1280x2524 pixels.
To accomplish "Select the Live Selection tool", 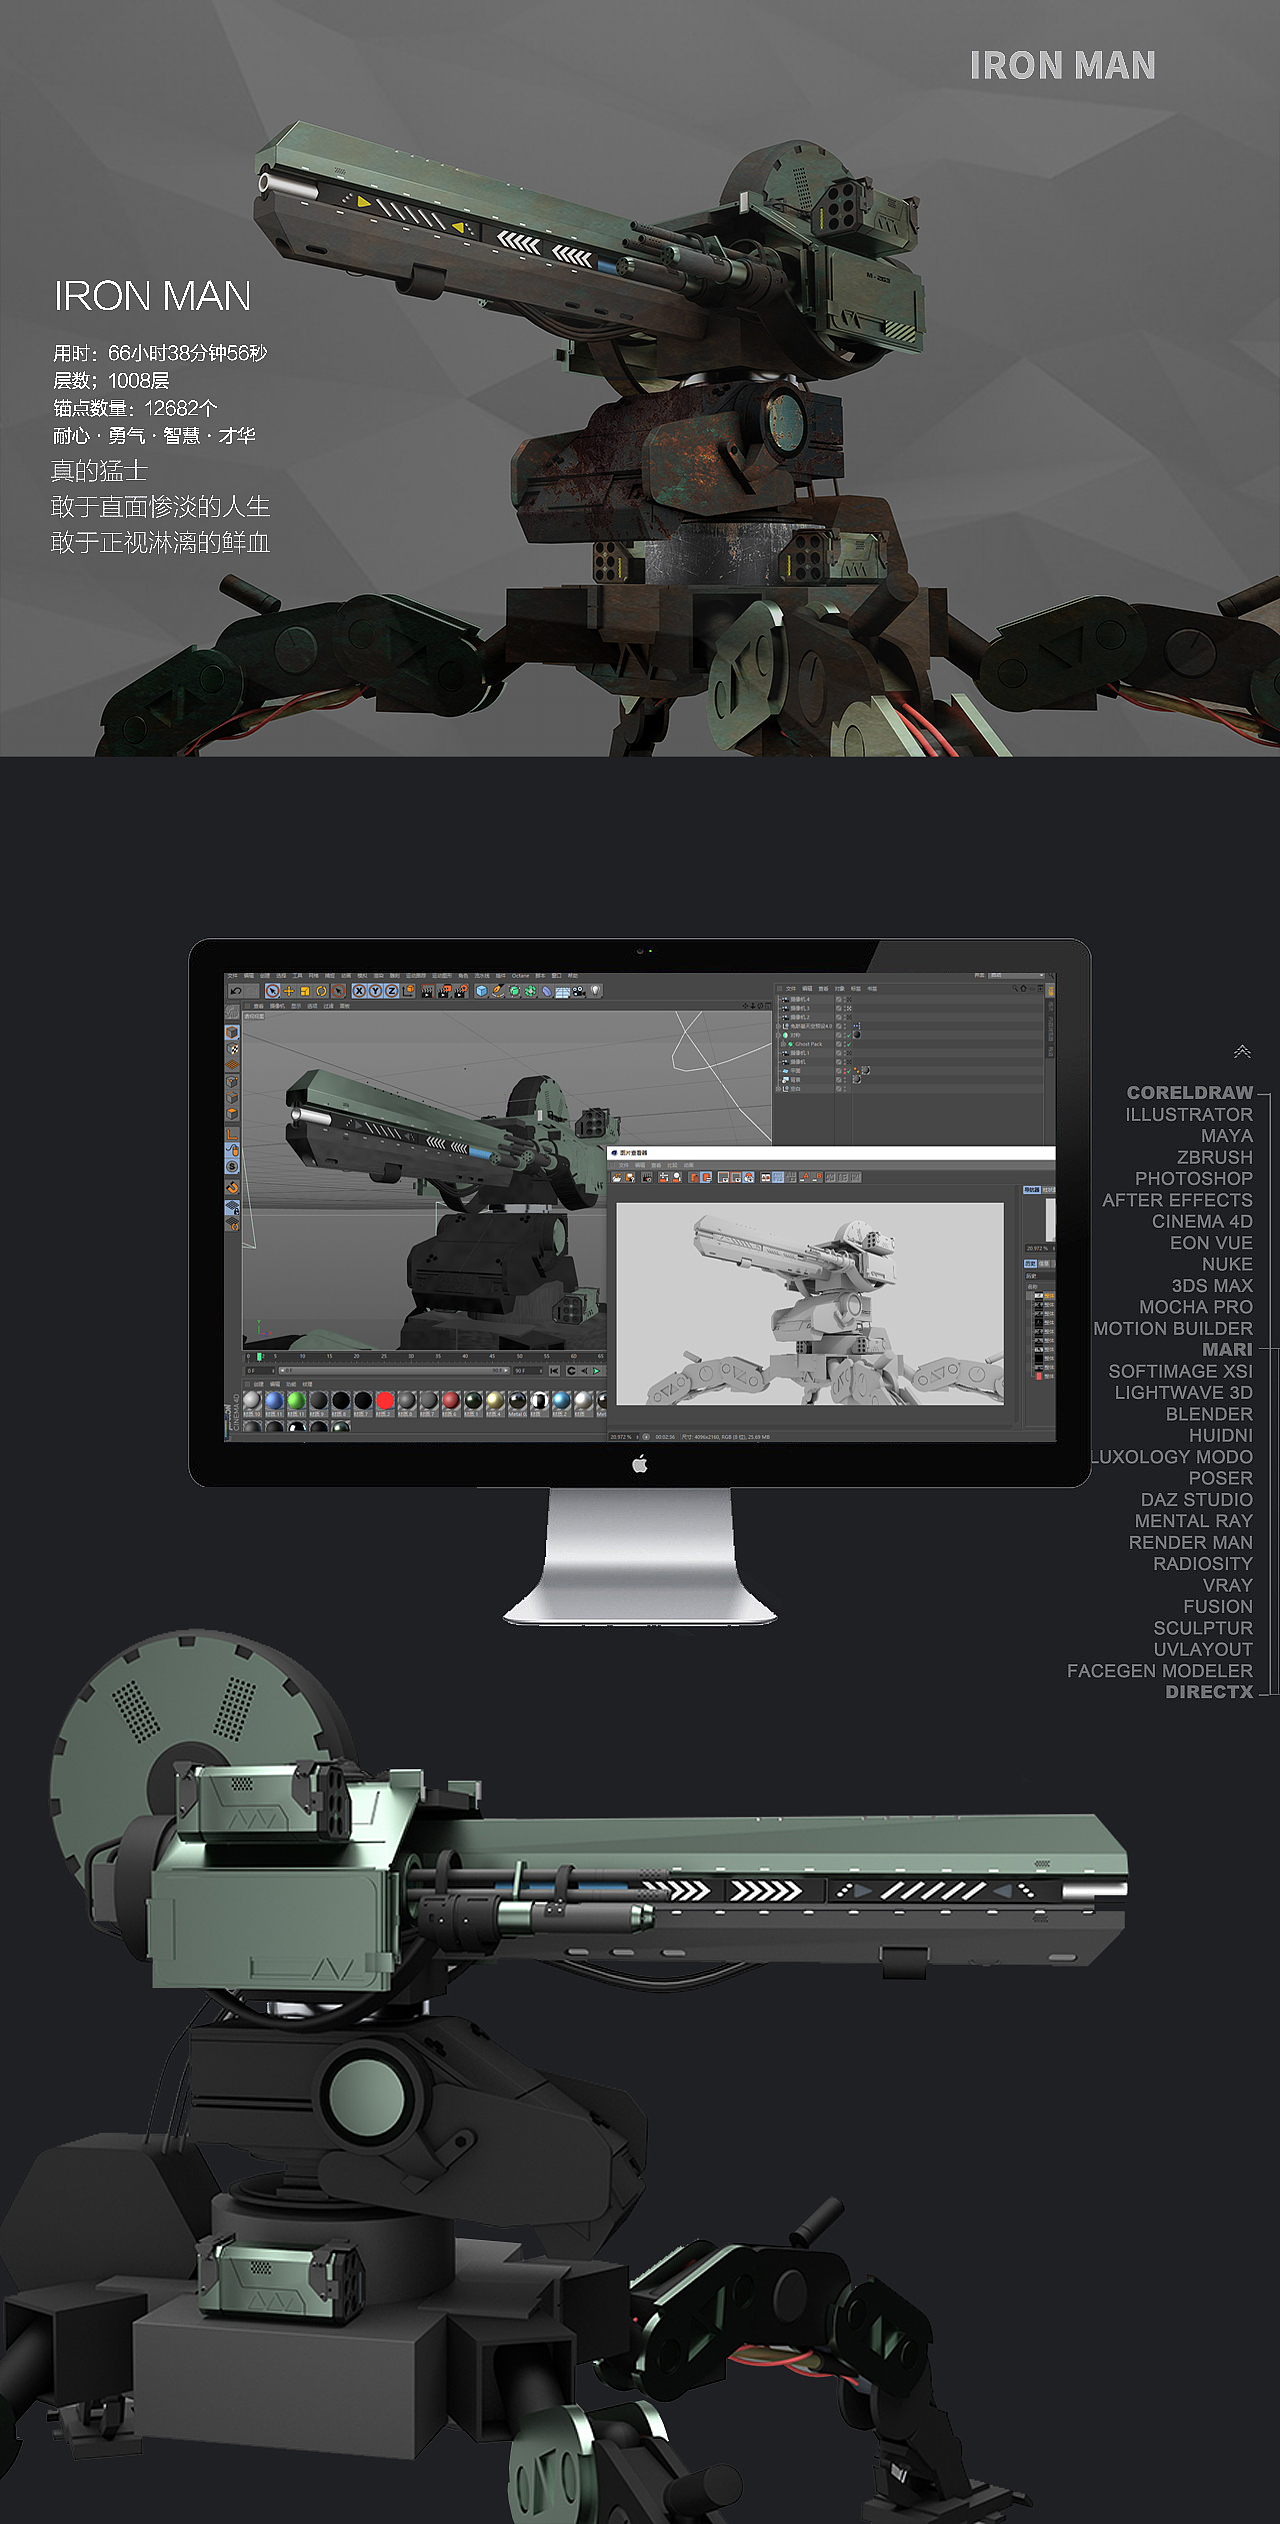I will click(x=272, y=991).
